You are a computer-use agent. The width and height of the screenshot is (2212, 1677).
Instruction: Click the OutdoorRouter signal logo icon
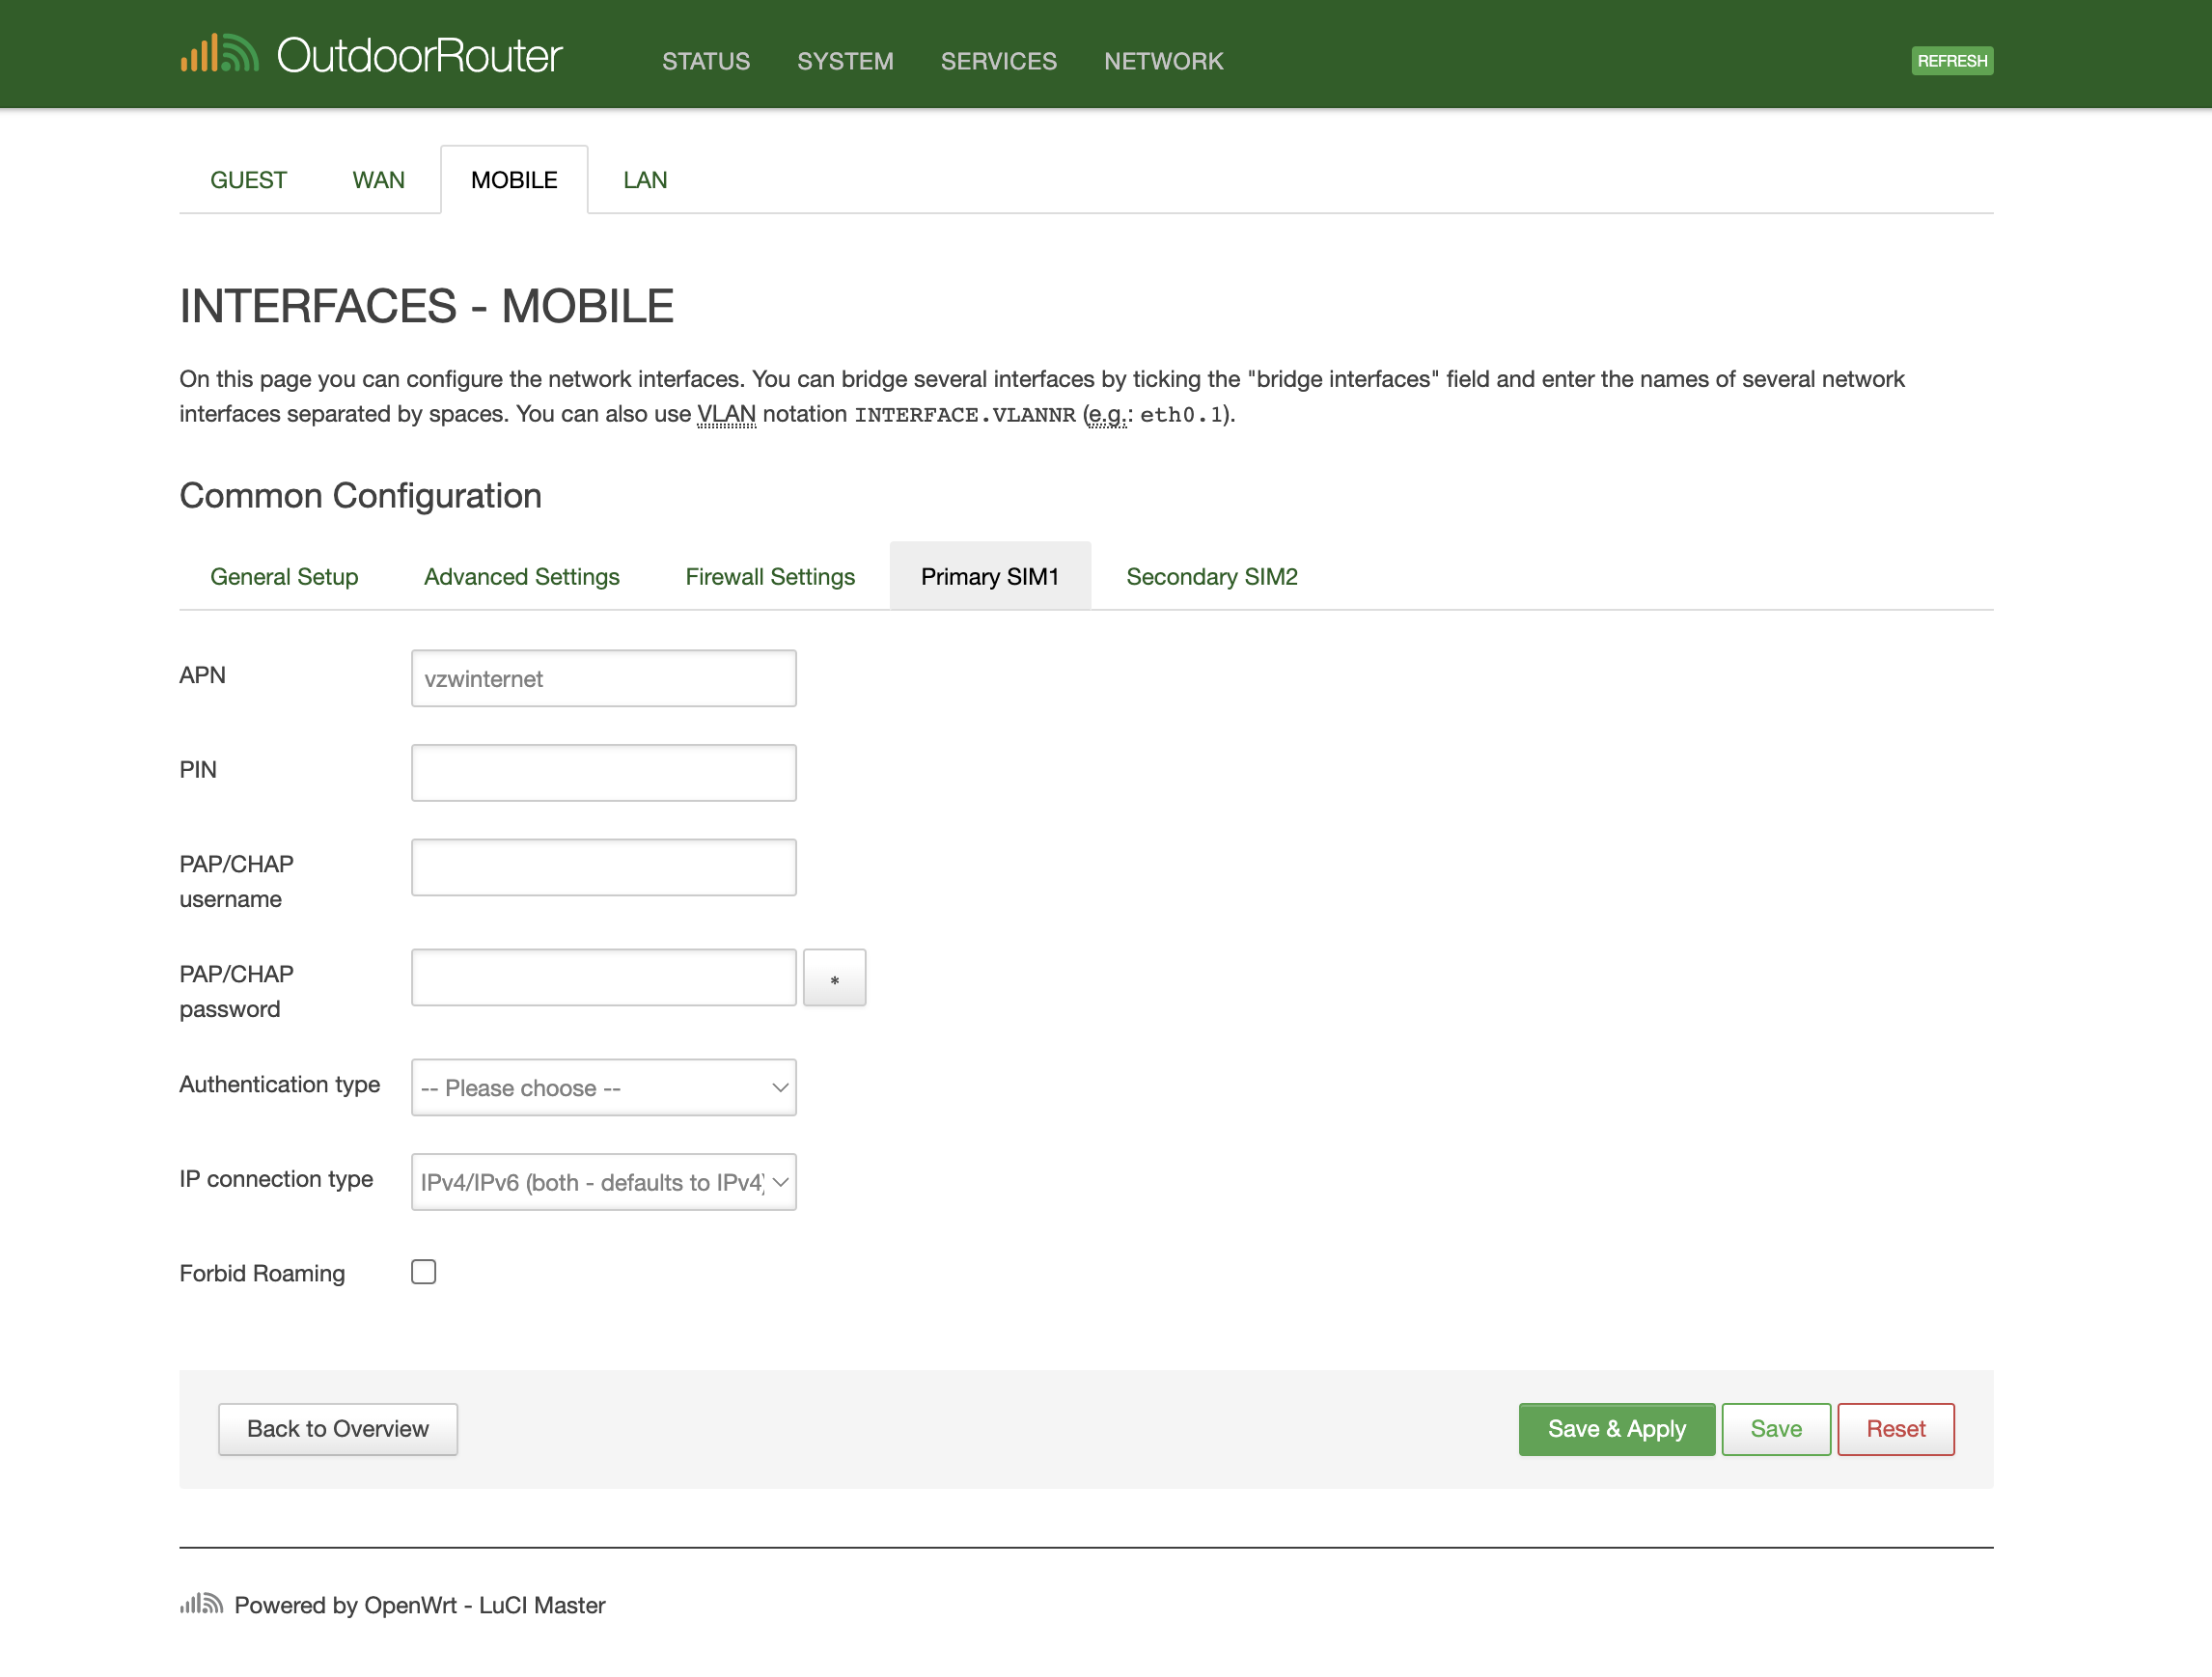pos(219,54)
